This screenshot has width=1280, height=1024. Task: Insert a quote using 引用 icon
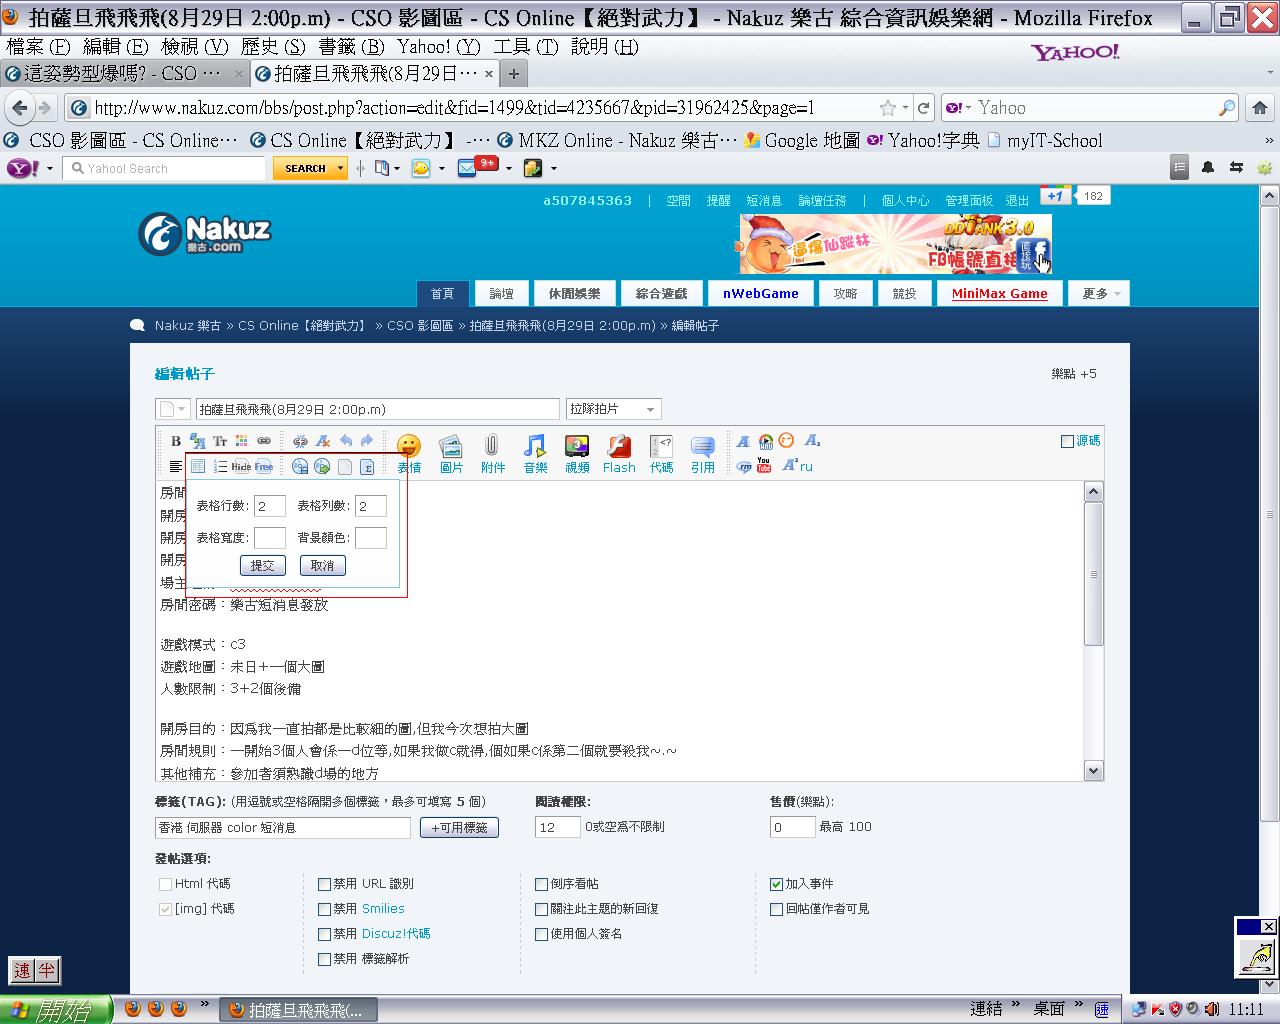pos(703,452)
